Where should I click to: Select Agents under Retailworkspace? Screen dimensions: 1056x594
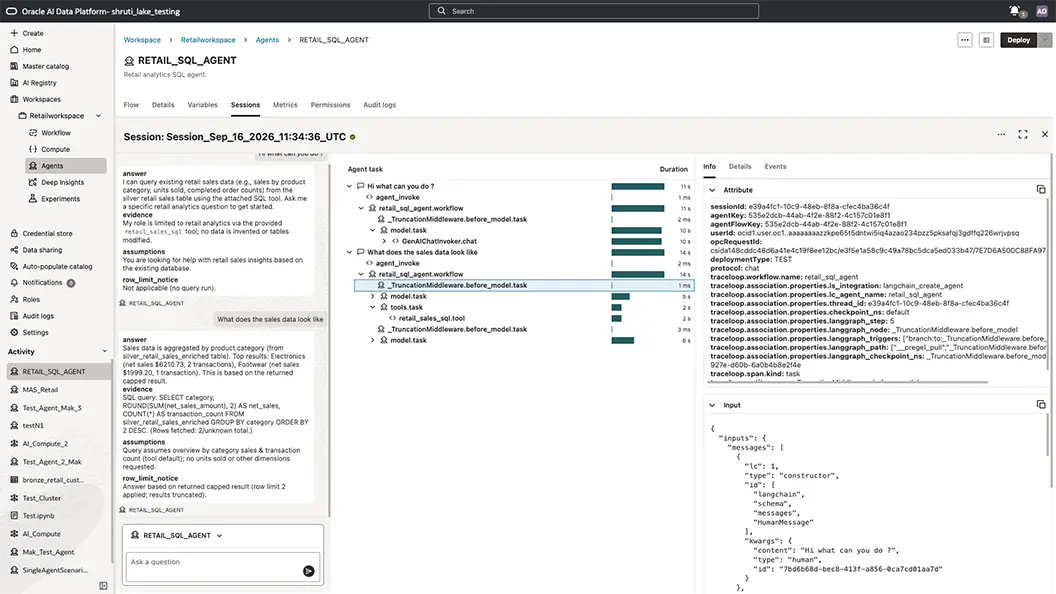(66, 166)
